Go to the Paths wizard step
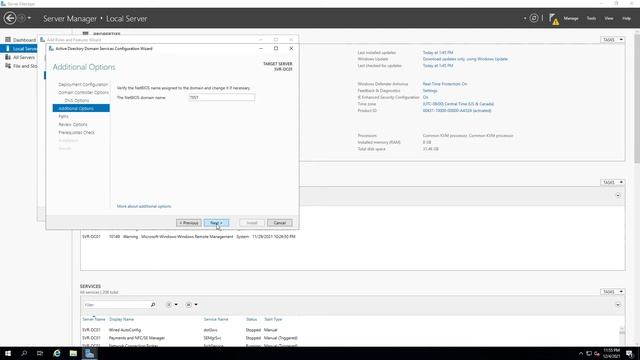The image size is (640, 360). tap(63, 116)
